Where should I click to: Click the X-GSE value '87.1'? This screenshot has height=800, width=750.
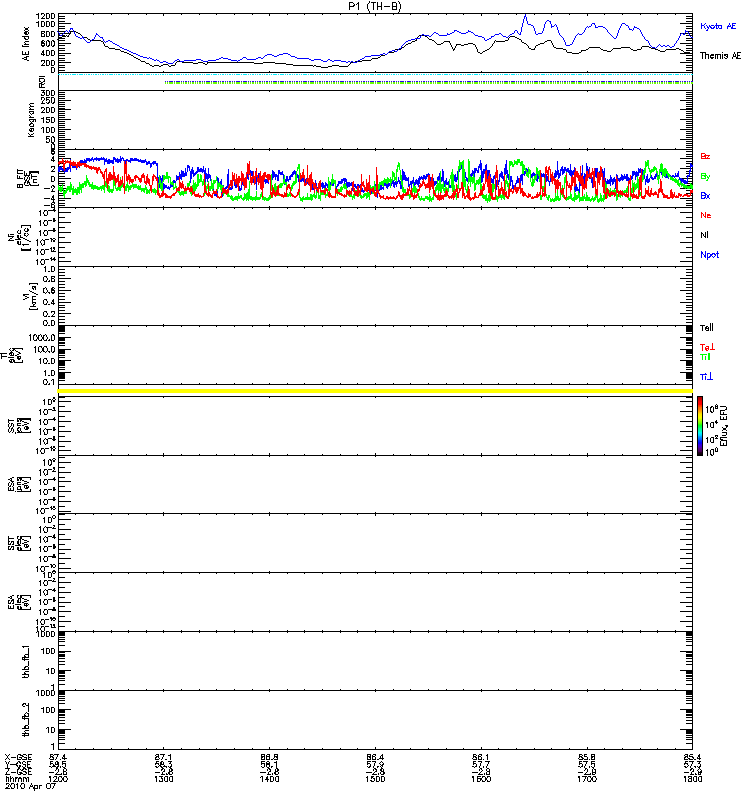coord(163,757)
